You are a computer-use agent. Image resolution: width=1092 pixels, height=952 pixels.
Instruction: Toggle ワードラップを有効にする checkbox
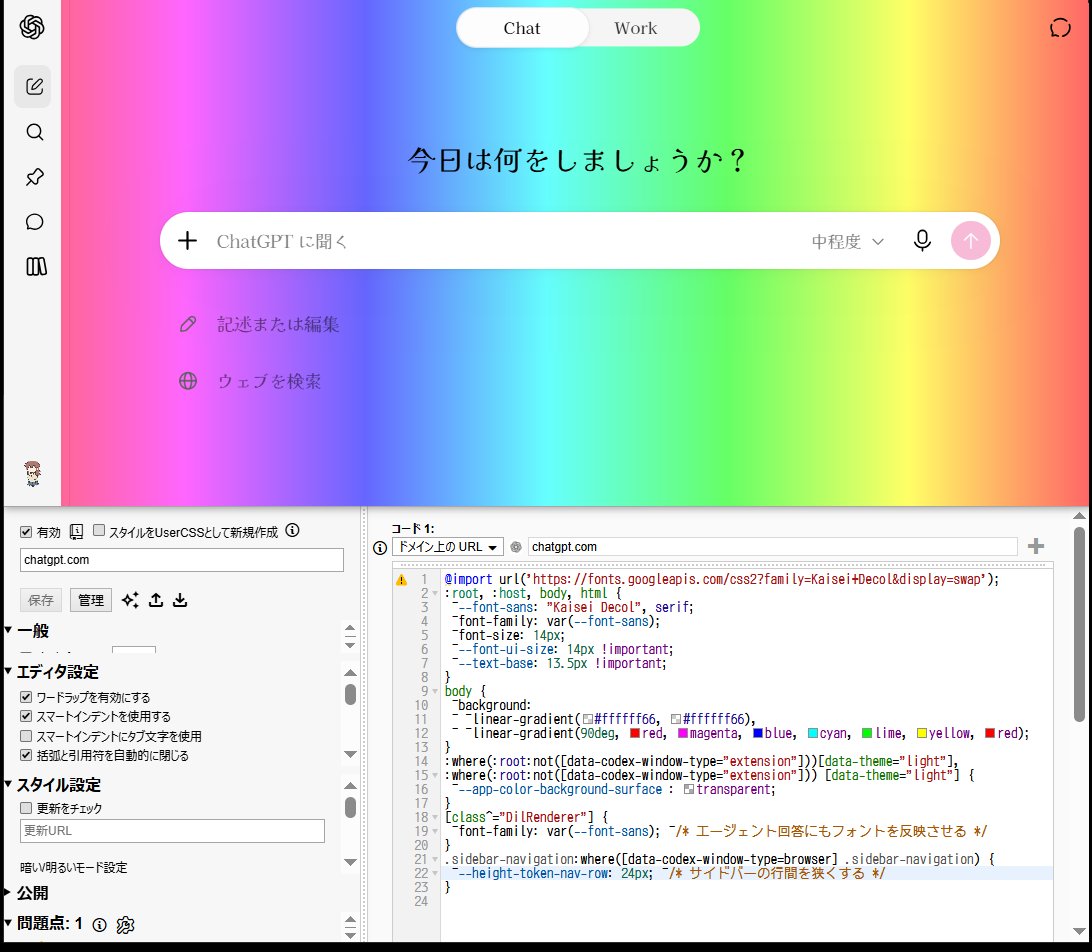26,697
